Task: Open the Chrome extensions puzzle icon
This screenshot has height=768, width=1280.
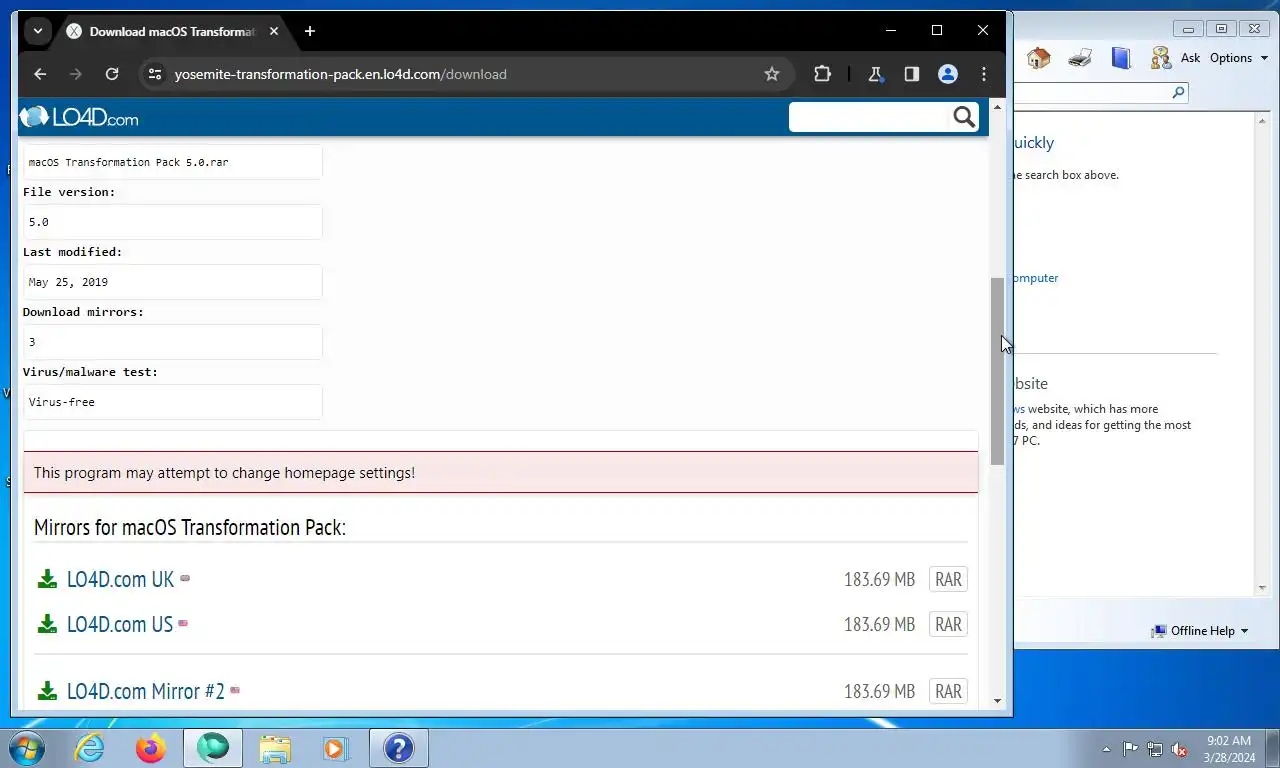Action: (822, 74)
